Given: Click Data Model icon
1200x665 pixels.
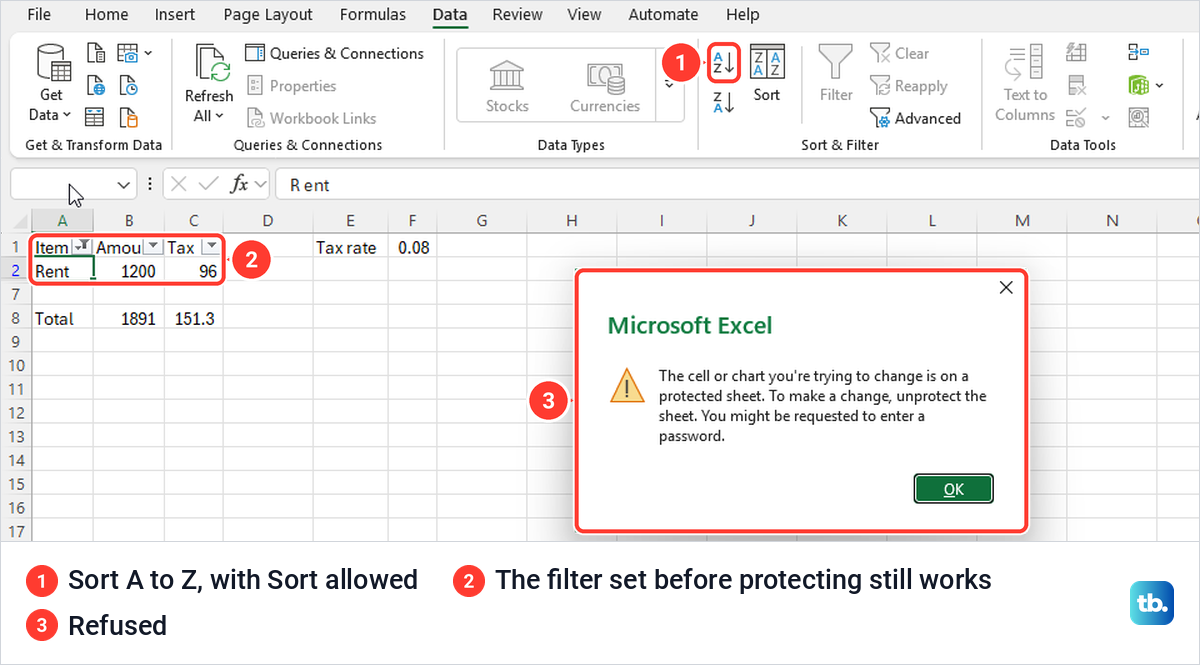Looking at the screenshot, I should (1139, 85).
